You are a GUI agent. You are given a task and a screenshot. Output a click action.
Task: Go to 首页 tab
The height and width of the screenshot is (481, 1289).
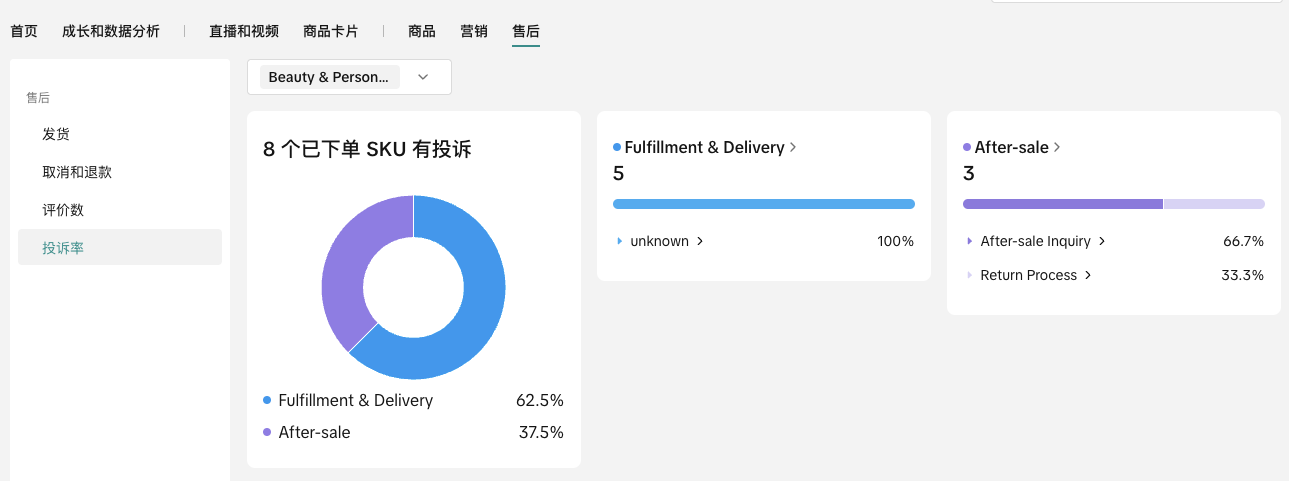pyautogui.click(x=24, y=31)
